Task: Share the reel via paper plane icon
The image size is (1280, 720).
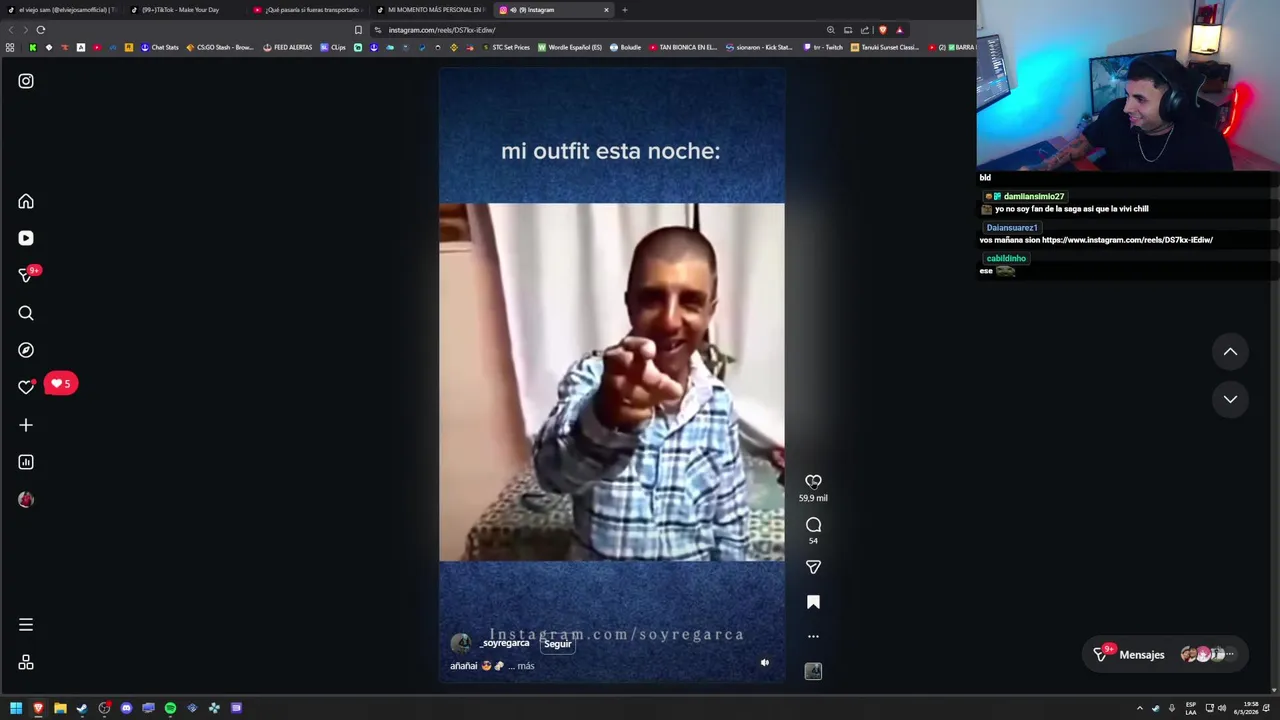Action: pos(813,567)
